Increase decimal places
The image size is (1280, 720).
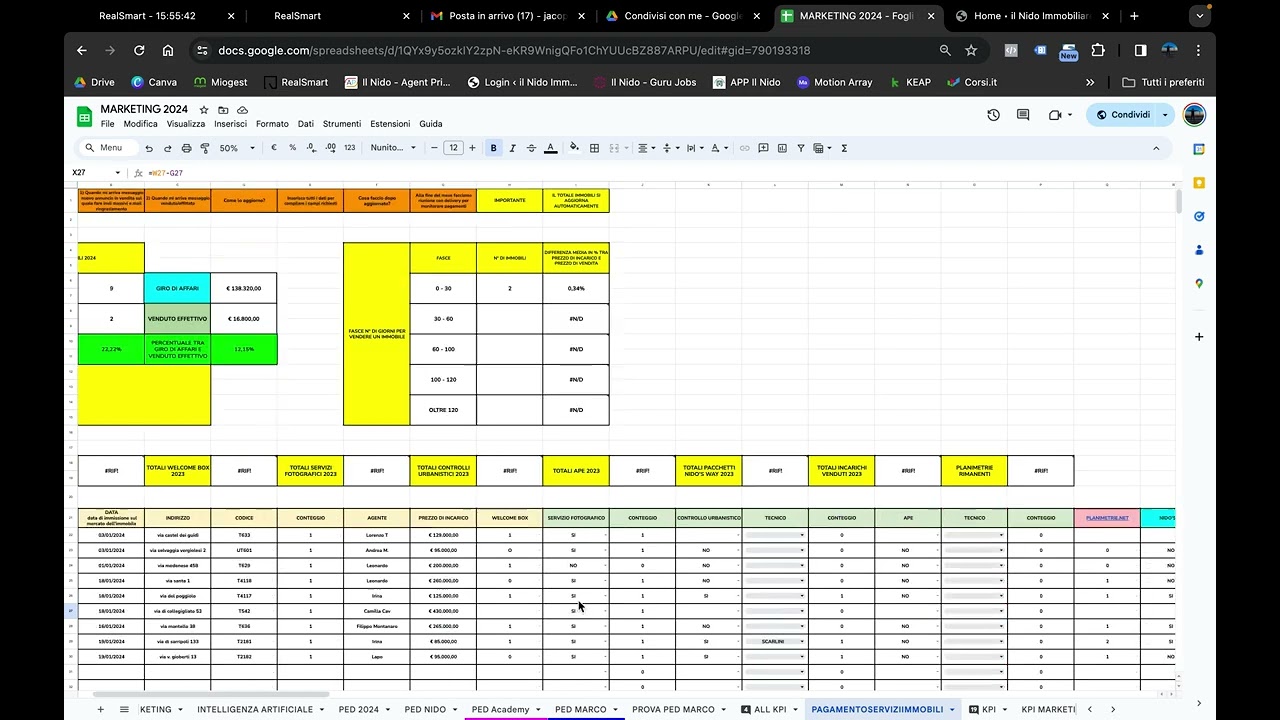click(x=330, y=148)
